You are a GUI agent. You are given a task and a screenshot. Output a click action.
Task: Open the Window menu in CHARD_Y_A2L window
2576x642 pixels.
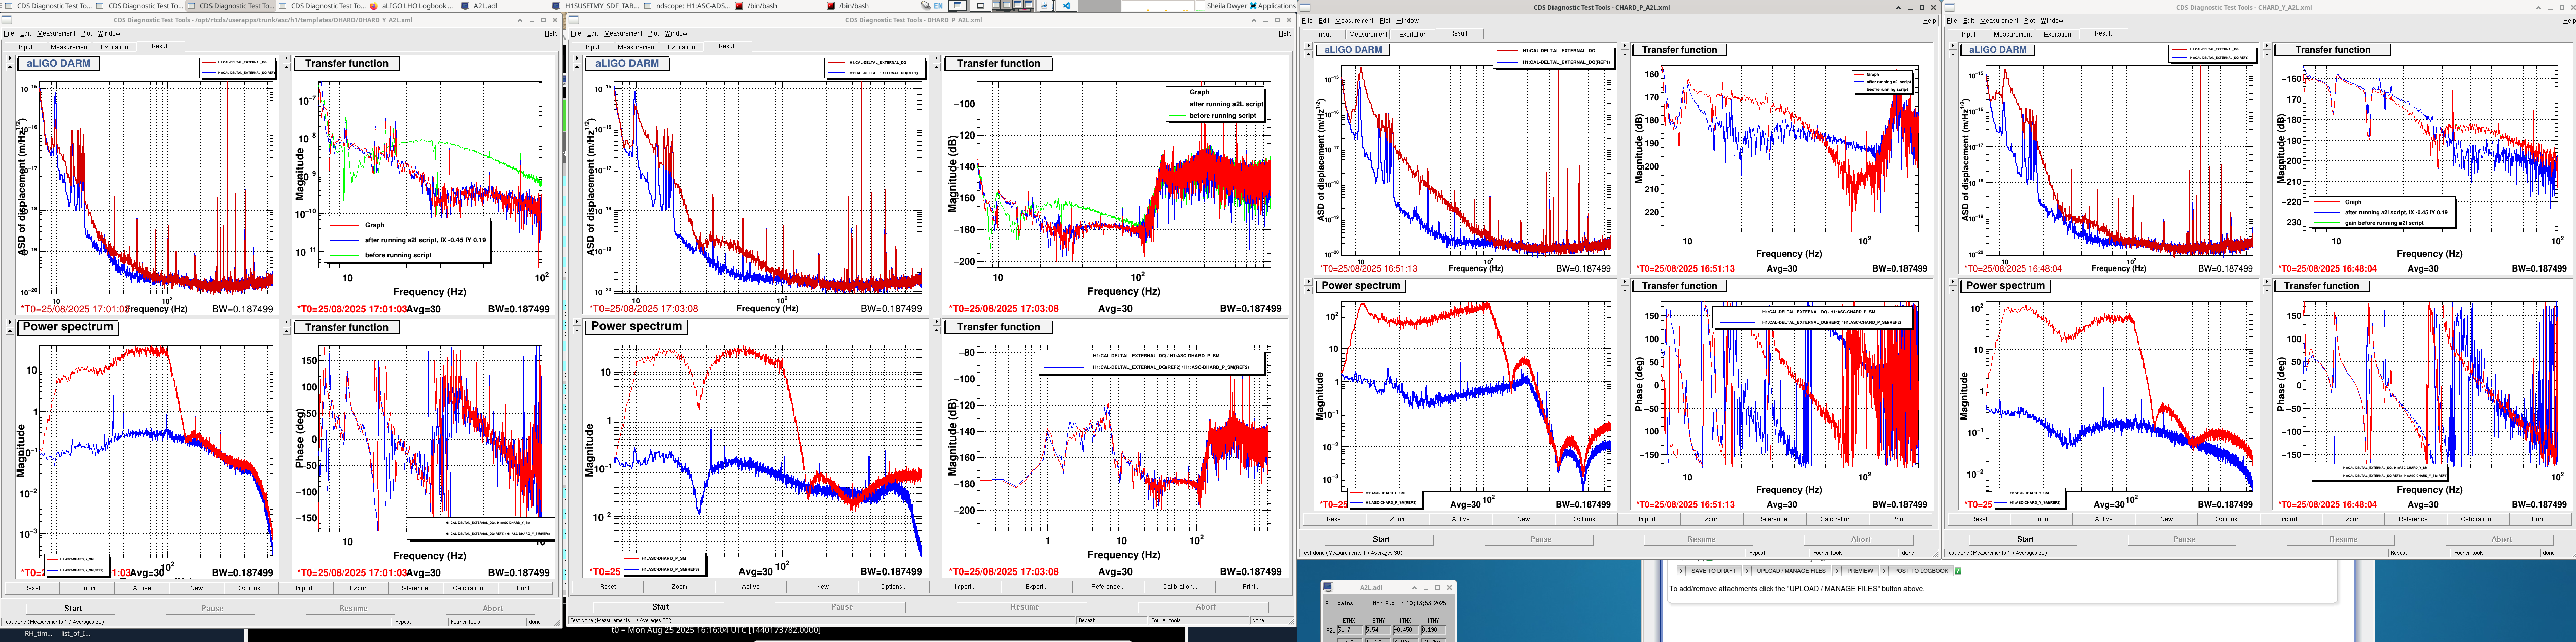pyautogui.click(x=2052, y=20)
